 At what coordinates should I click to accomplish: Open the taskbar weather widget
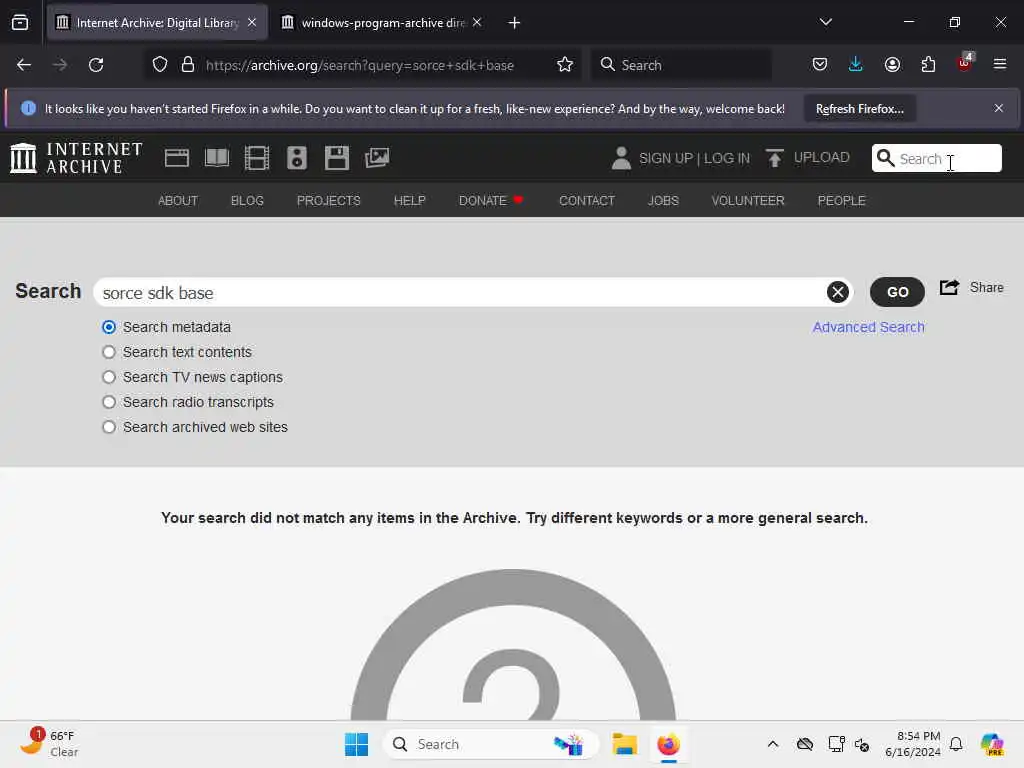tap(50, 743)
